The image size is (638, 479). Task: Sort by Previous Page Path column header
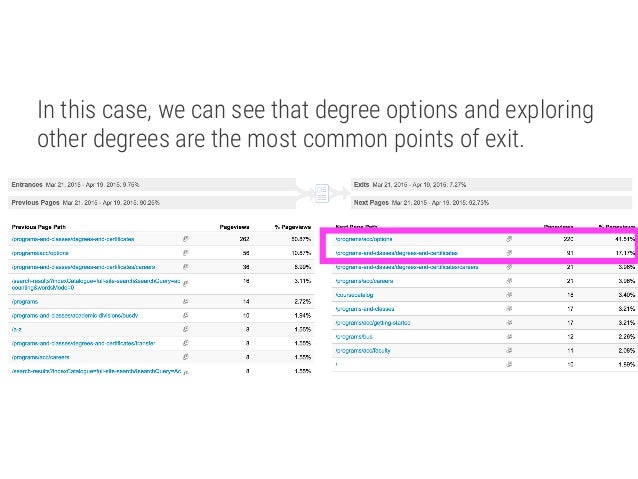[39, 227]
